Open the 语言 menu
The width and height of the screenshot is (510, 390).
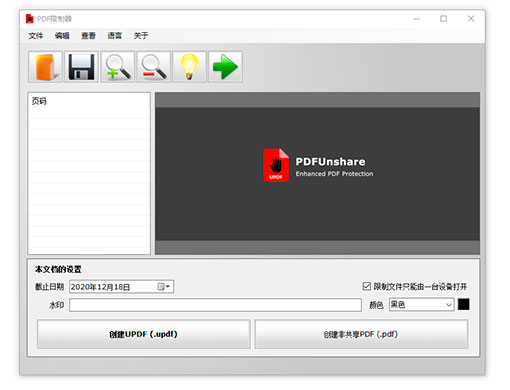pyautogui.click(x=115, y=36)
